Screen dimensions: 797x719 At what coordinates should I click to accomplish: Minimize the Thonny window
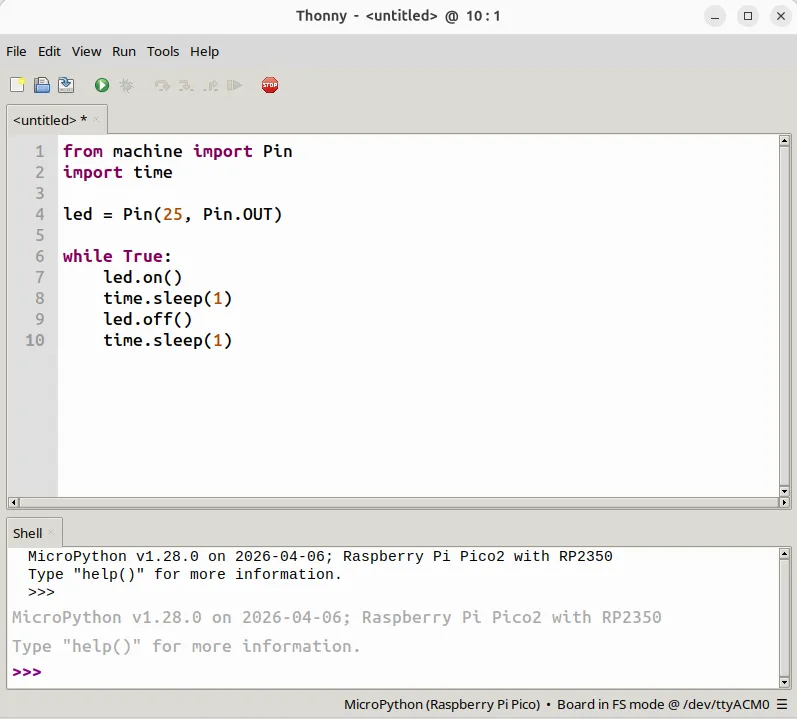click(x=715, y=16)
